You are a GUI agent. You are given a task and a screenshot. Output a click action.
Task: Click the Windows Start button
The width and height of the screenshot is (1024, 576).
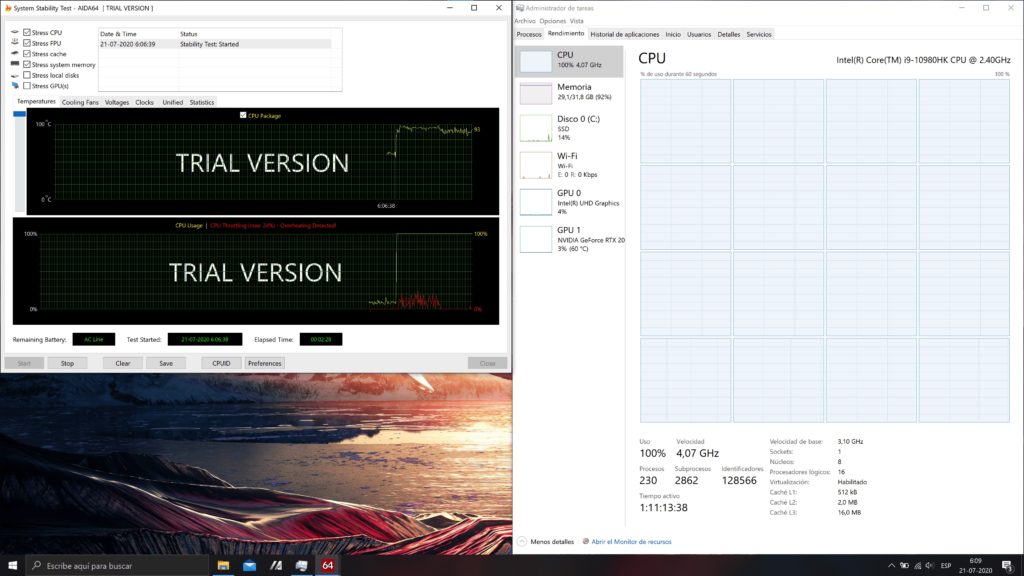tap(10, 566)
